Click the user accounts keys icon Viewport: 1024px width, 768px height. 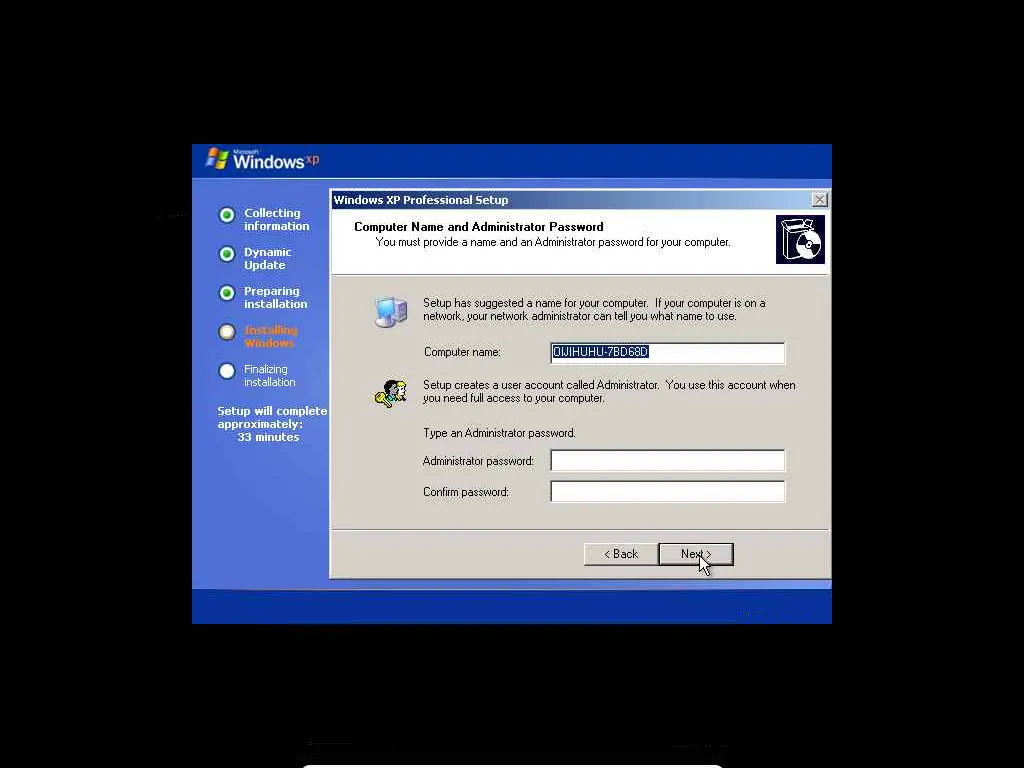coord(391,393)
